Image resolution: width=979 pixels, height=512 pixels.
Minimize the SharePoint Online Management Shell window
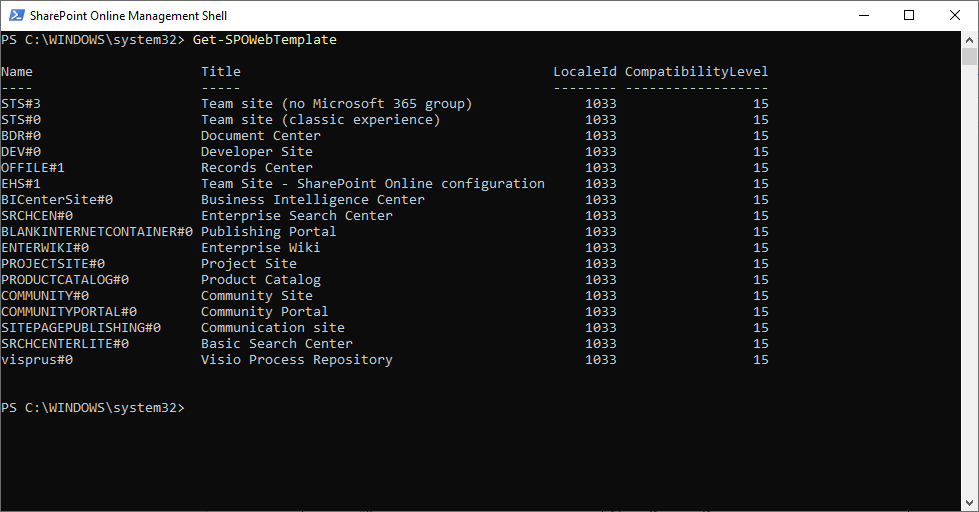coord(864,16)
